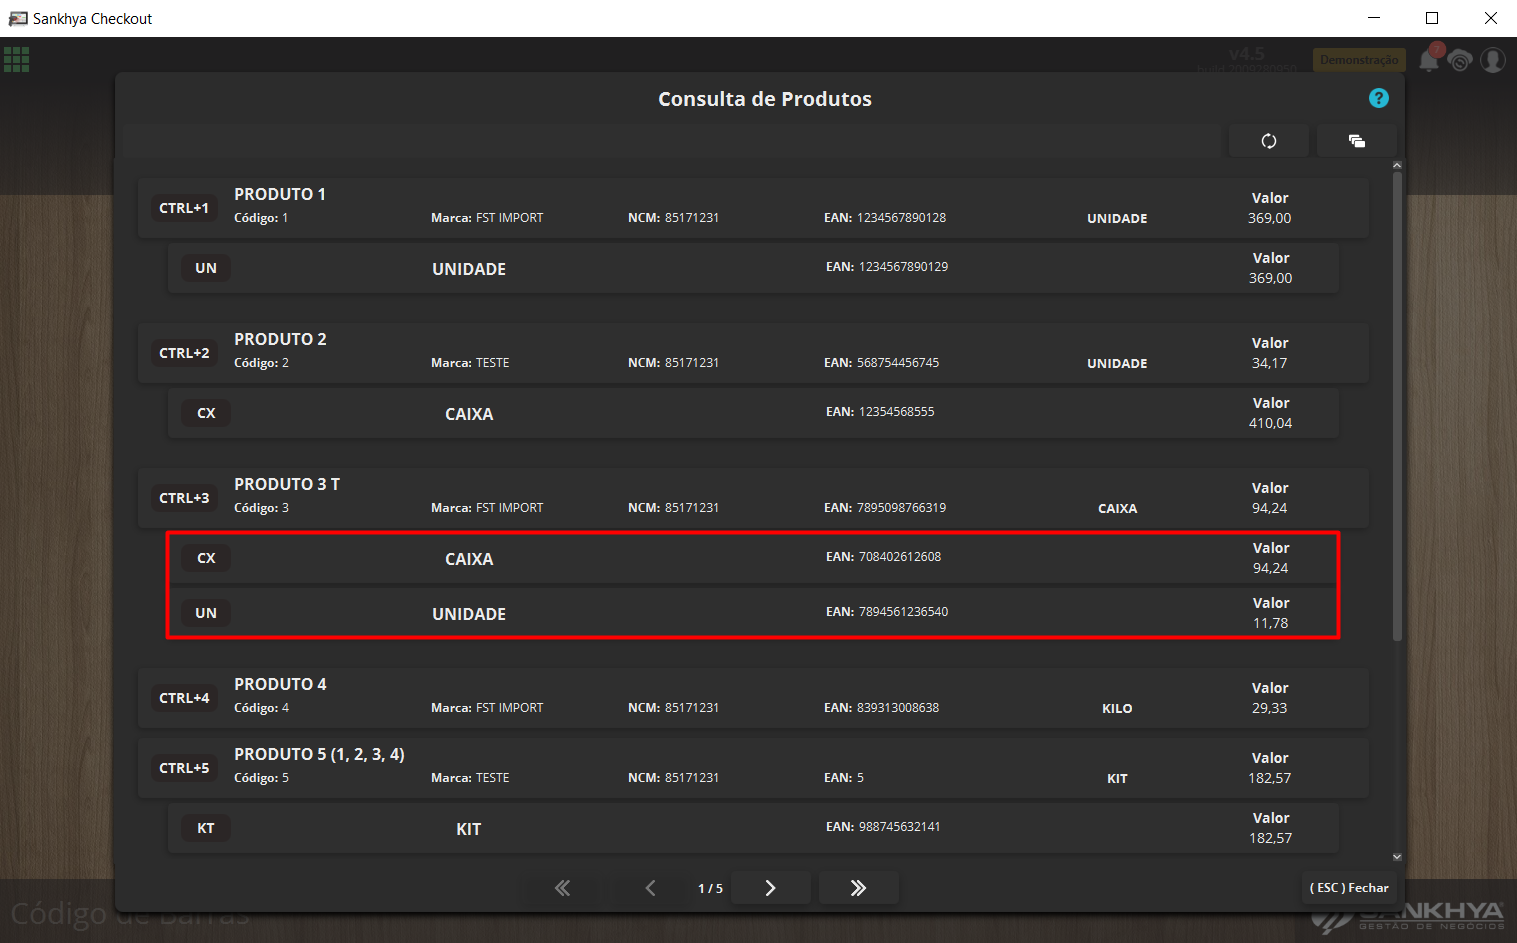Click EAN 12354568555 in the CAIXA row
Image resolution: width=1517 pixels, height=943 pixels.
(x=880, y=412)
